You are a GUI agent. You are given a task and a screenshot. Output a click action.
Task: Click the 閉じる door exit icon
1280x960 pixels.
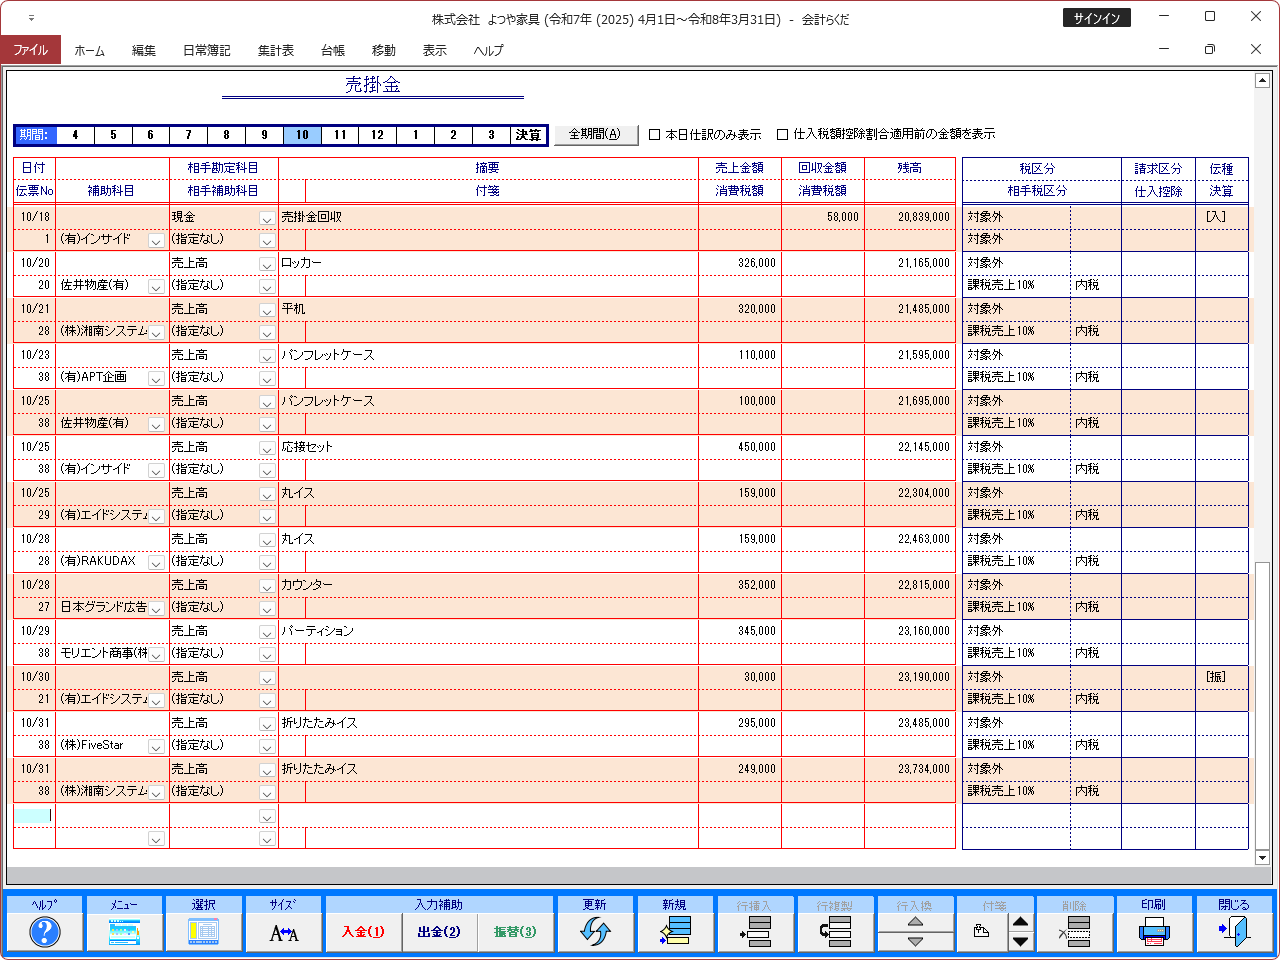[1234, 932]
